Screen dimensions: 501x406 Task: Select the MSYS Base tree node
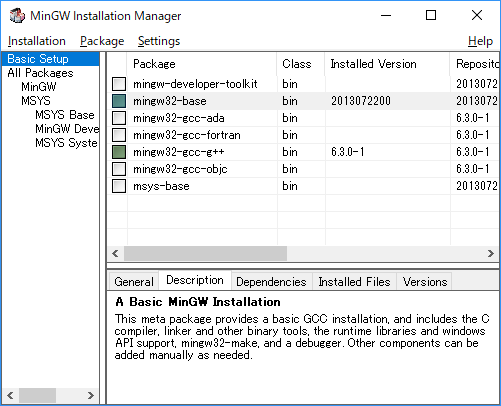[x=65, y=115]
